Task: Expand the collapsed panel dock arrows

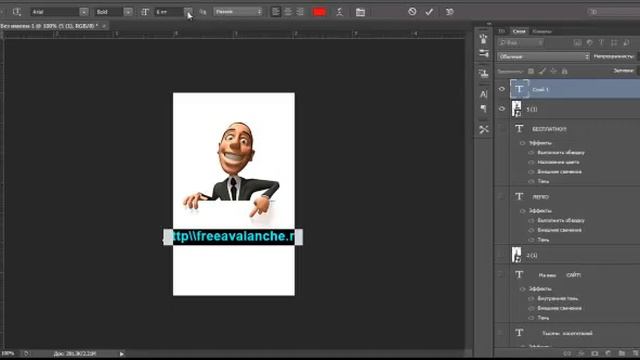Action: pos(489,24)
